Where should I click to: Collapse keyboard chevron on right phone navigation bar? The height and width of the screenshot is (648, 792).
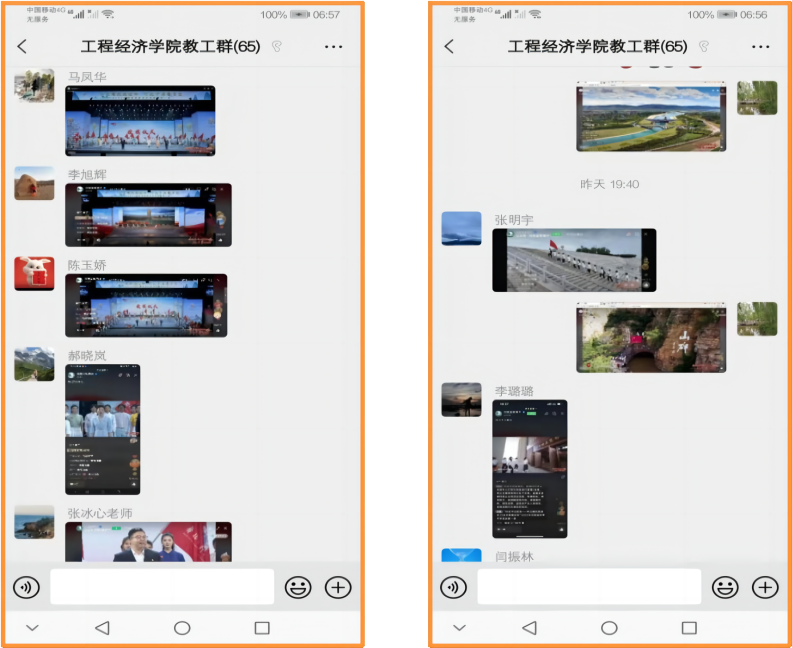point(459,628)
